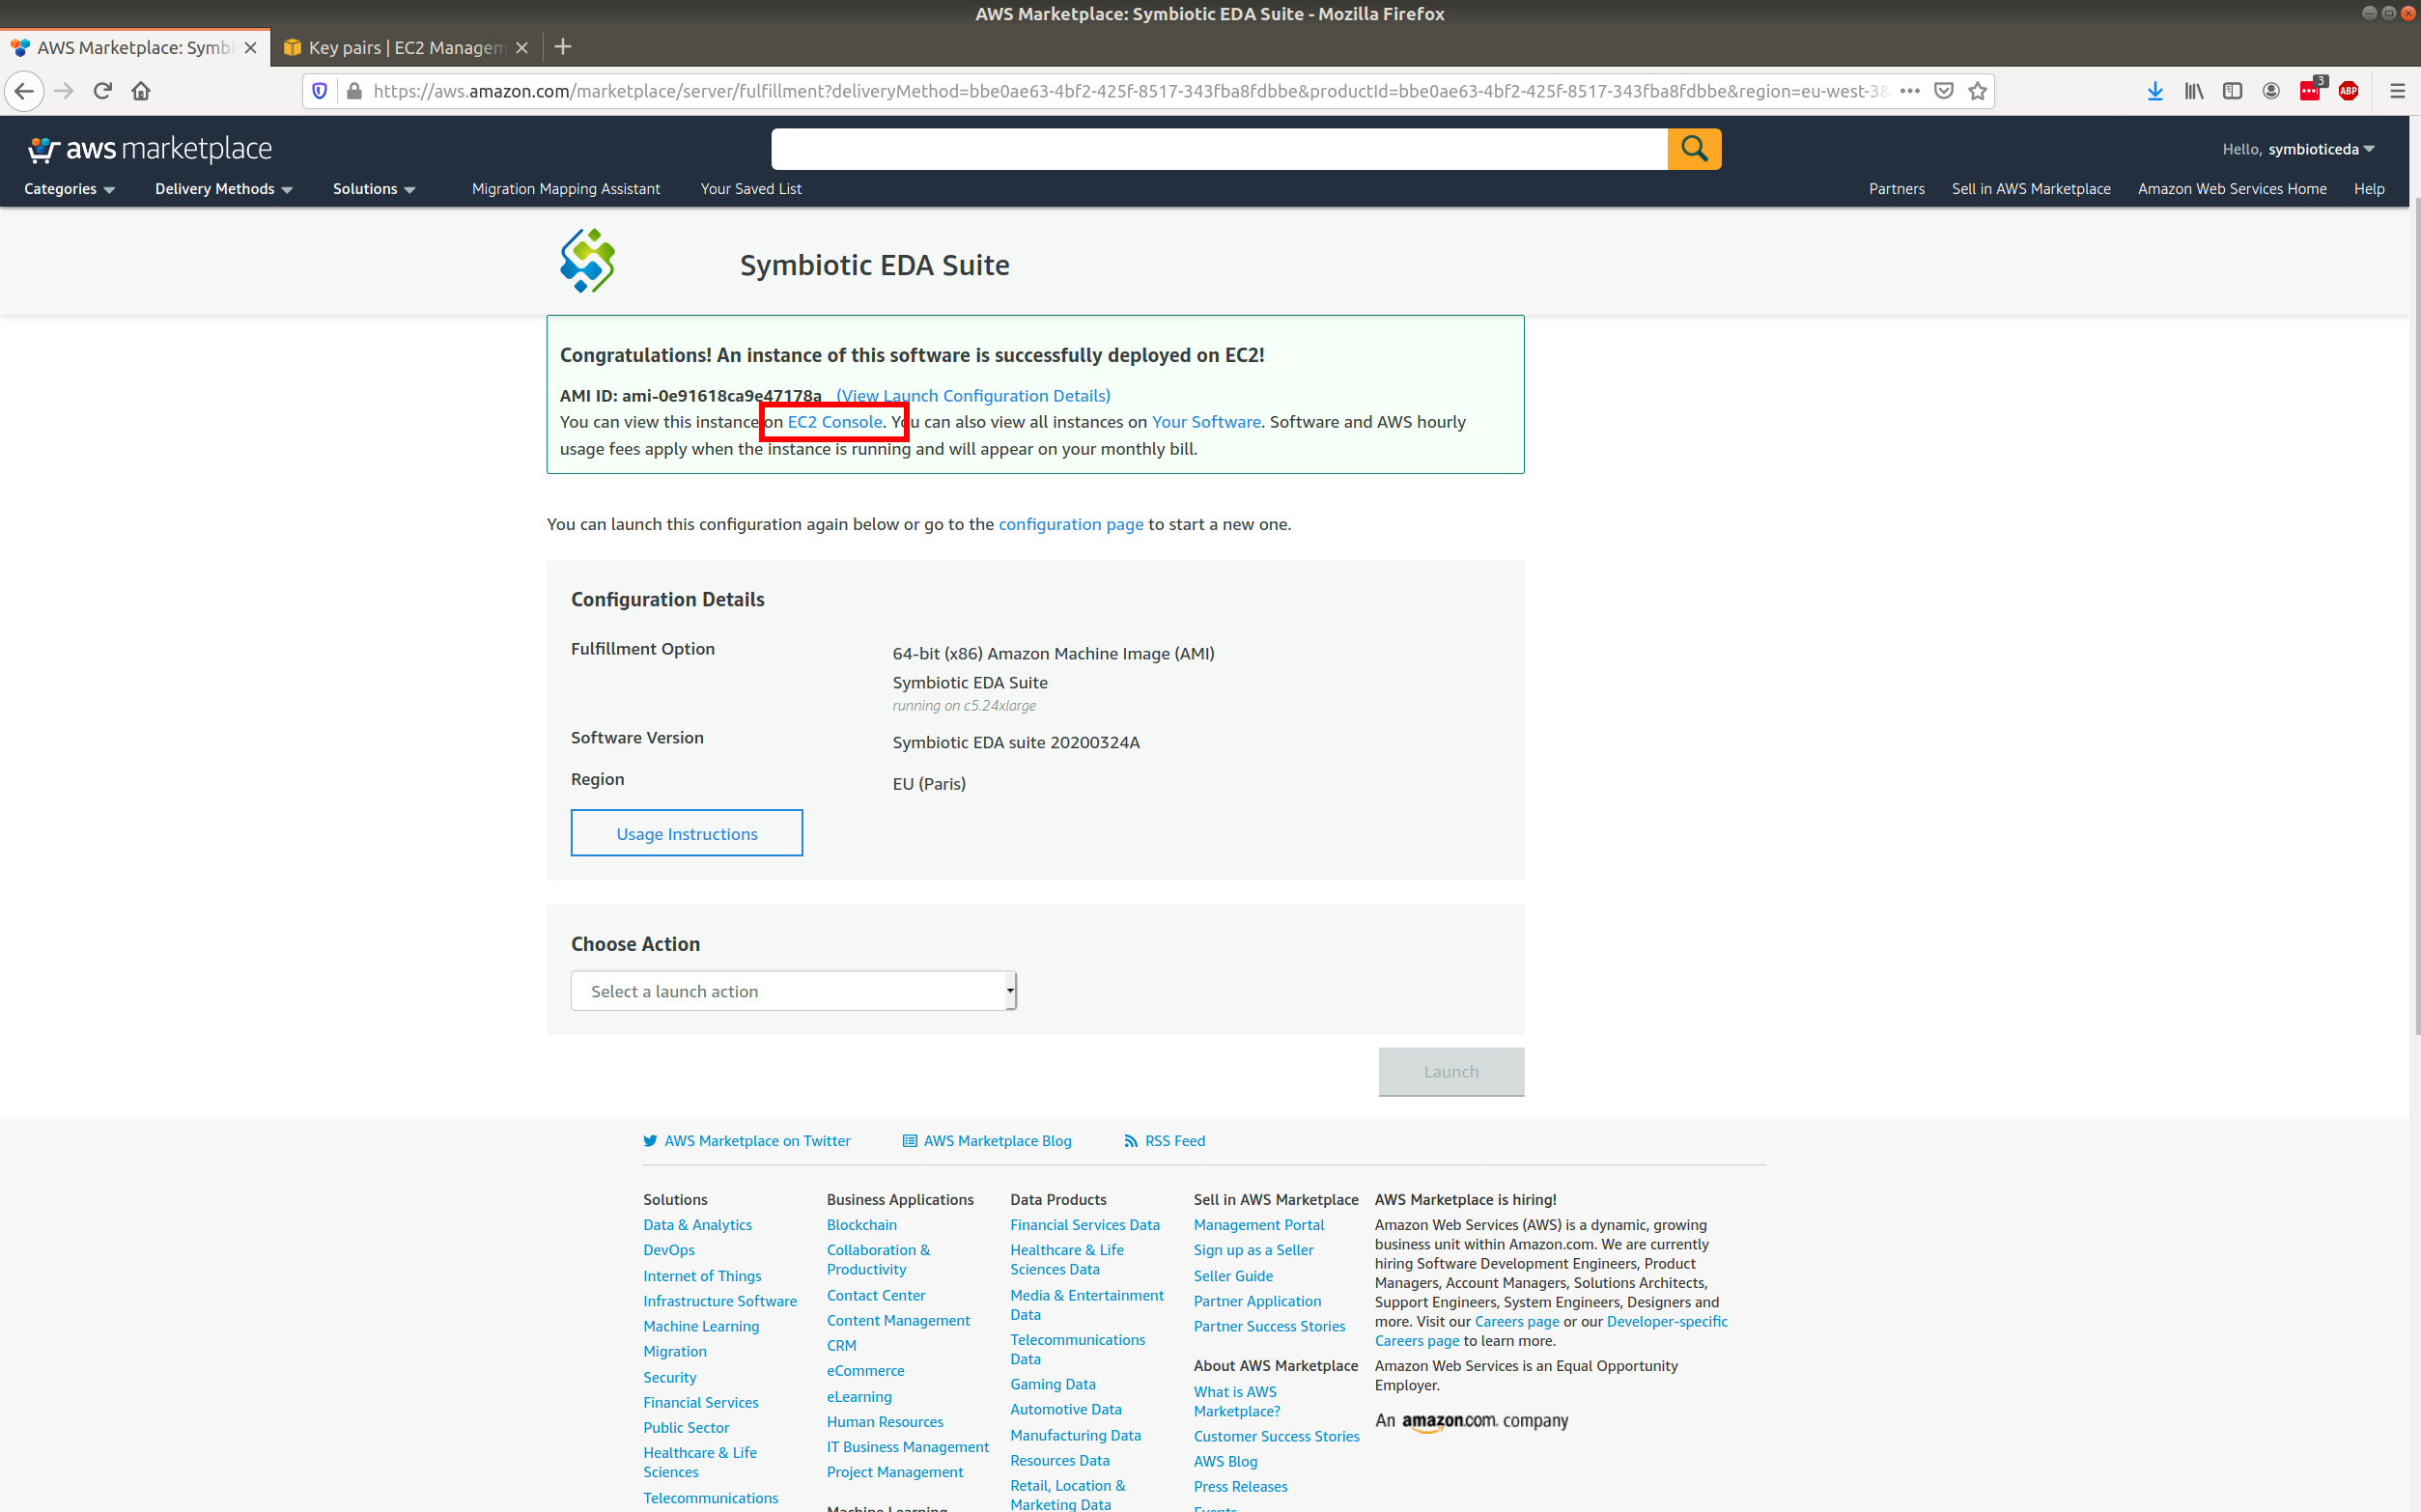Open the Blockchain footer link
Screen dimensions: 2421x1512
click(x=862, y=1225)
